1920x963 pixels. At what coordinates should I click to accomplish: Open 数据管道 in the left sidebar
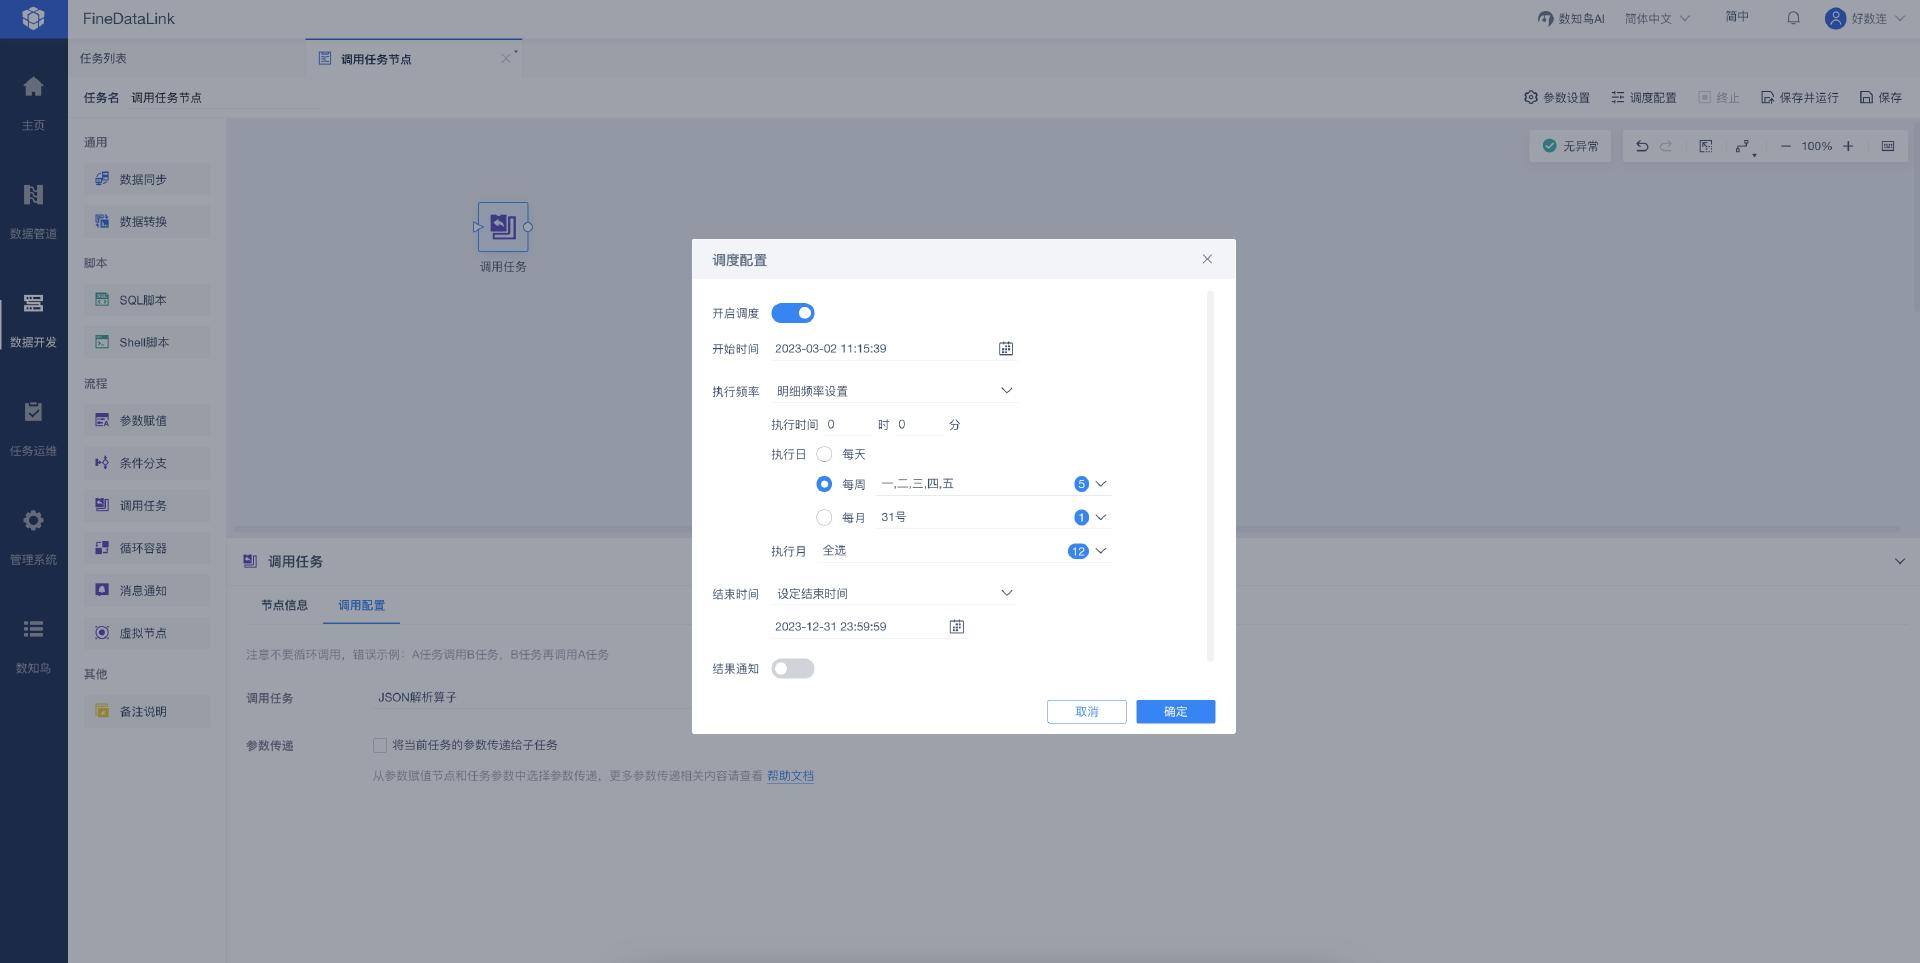(33, 210)
